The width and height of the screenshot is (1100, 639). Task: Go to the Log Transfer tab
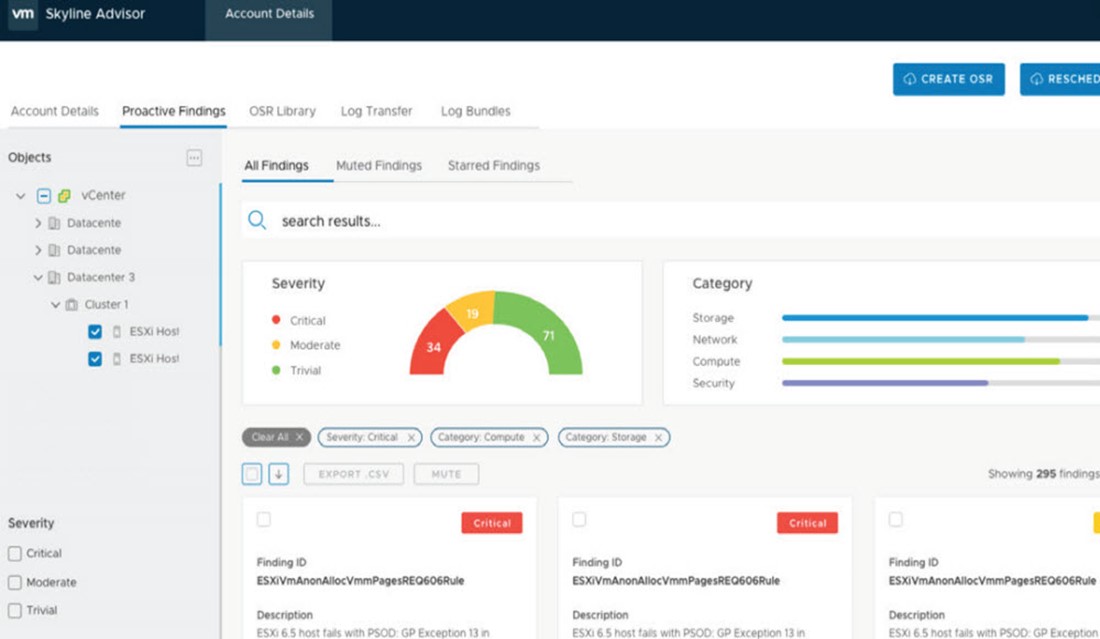coord(377,112)
